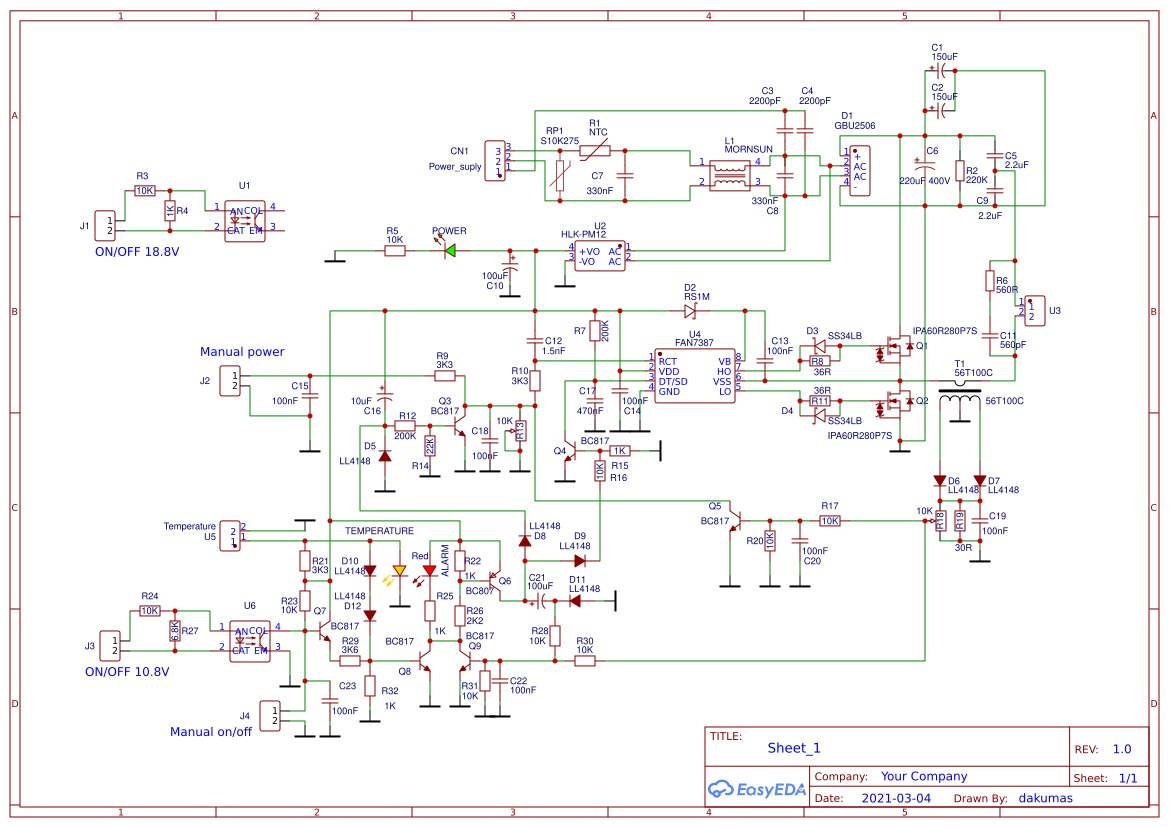Viewport: 1169px width, 827px height.
Task: Select connector CN1 labeled Power_suply
Action: [496, 163]
